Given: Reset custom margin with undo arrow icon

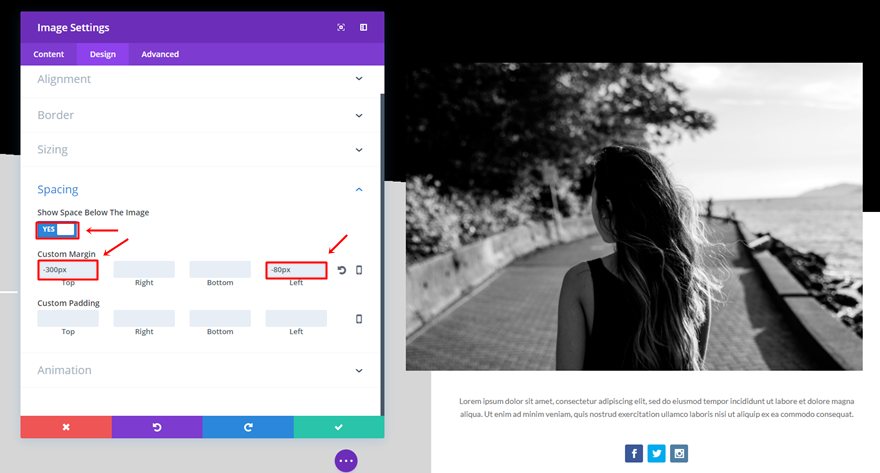Looking at the screenshot, I should tap(342, 270).
